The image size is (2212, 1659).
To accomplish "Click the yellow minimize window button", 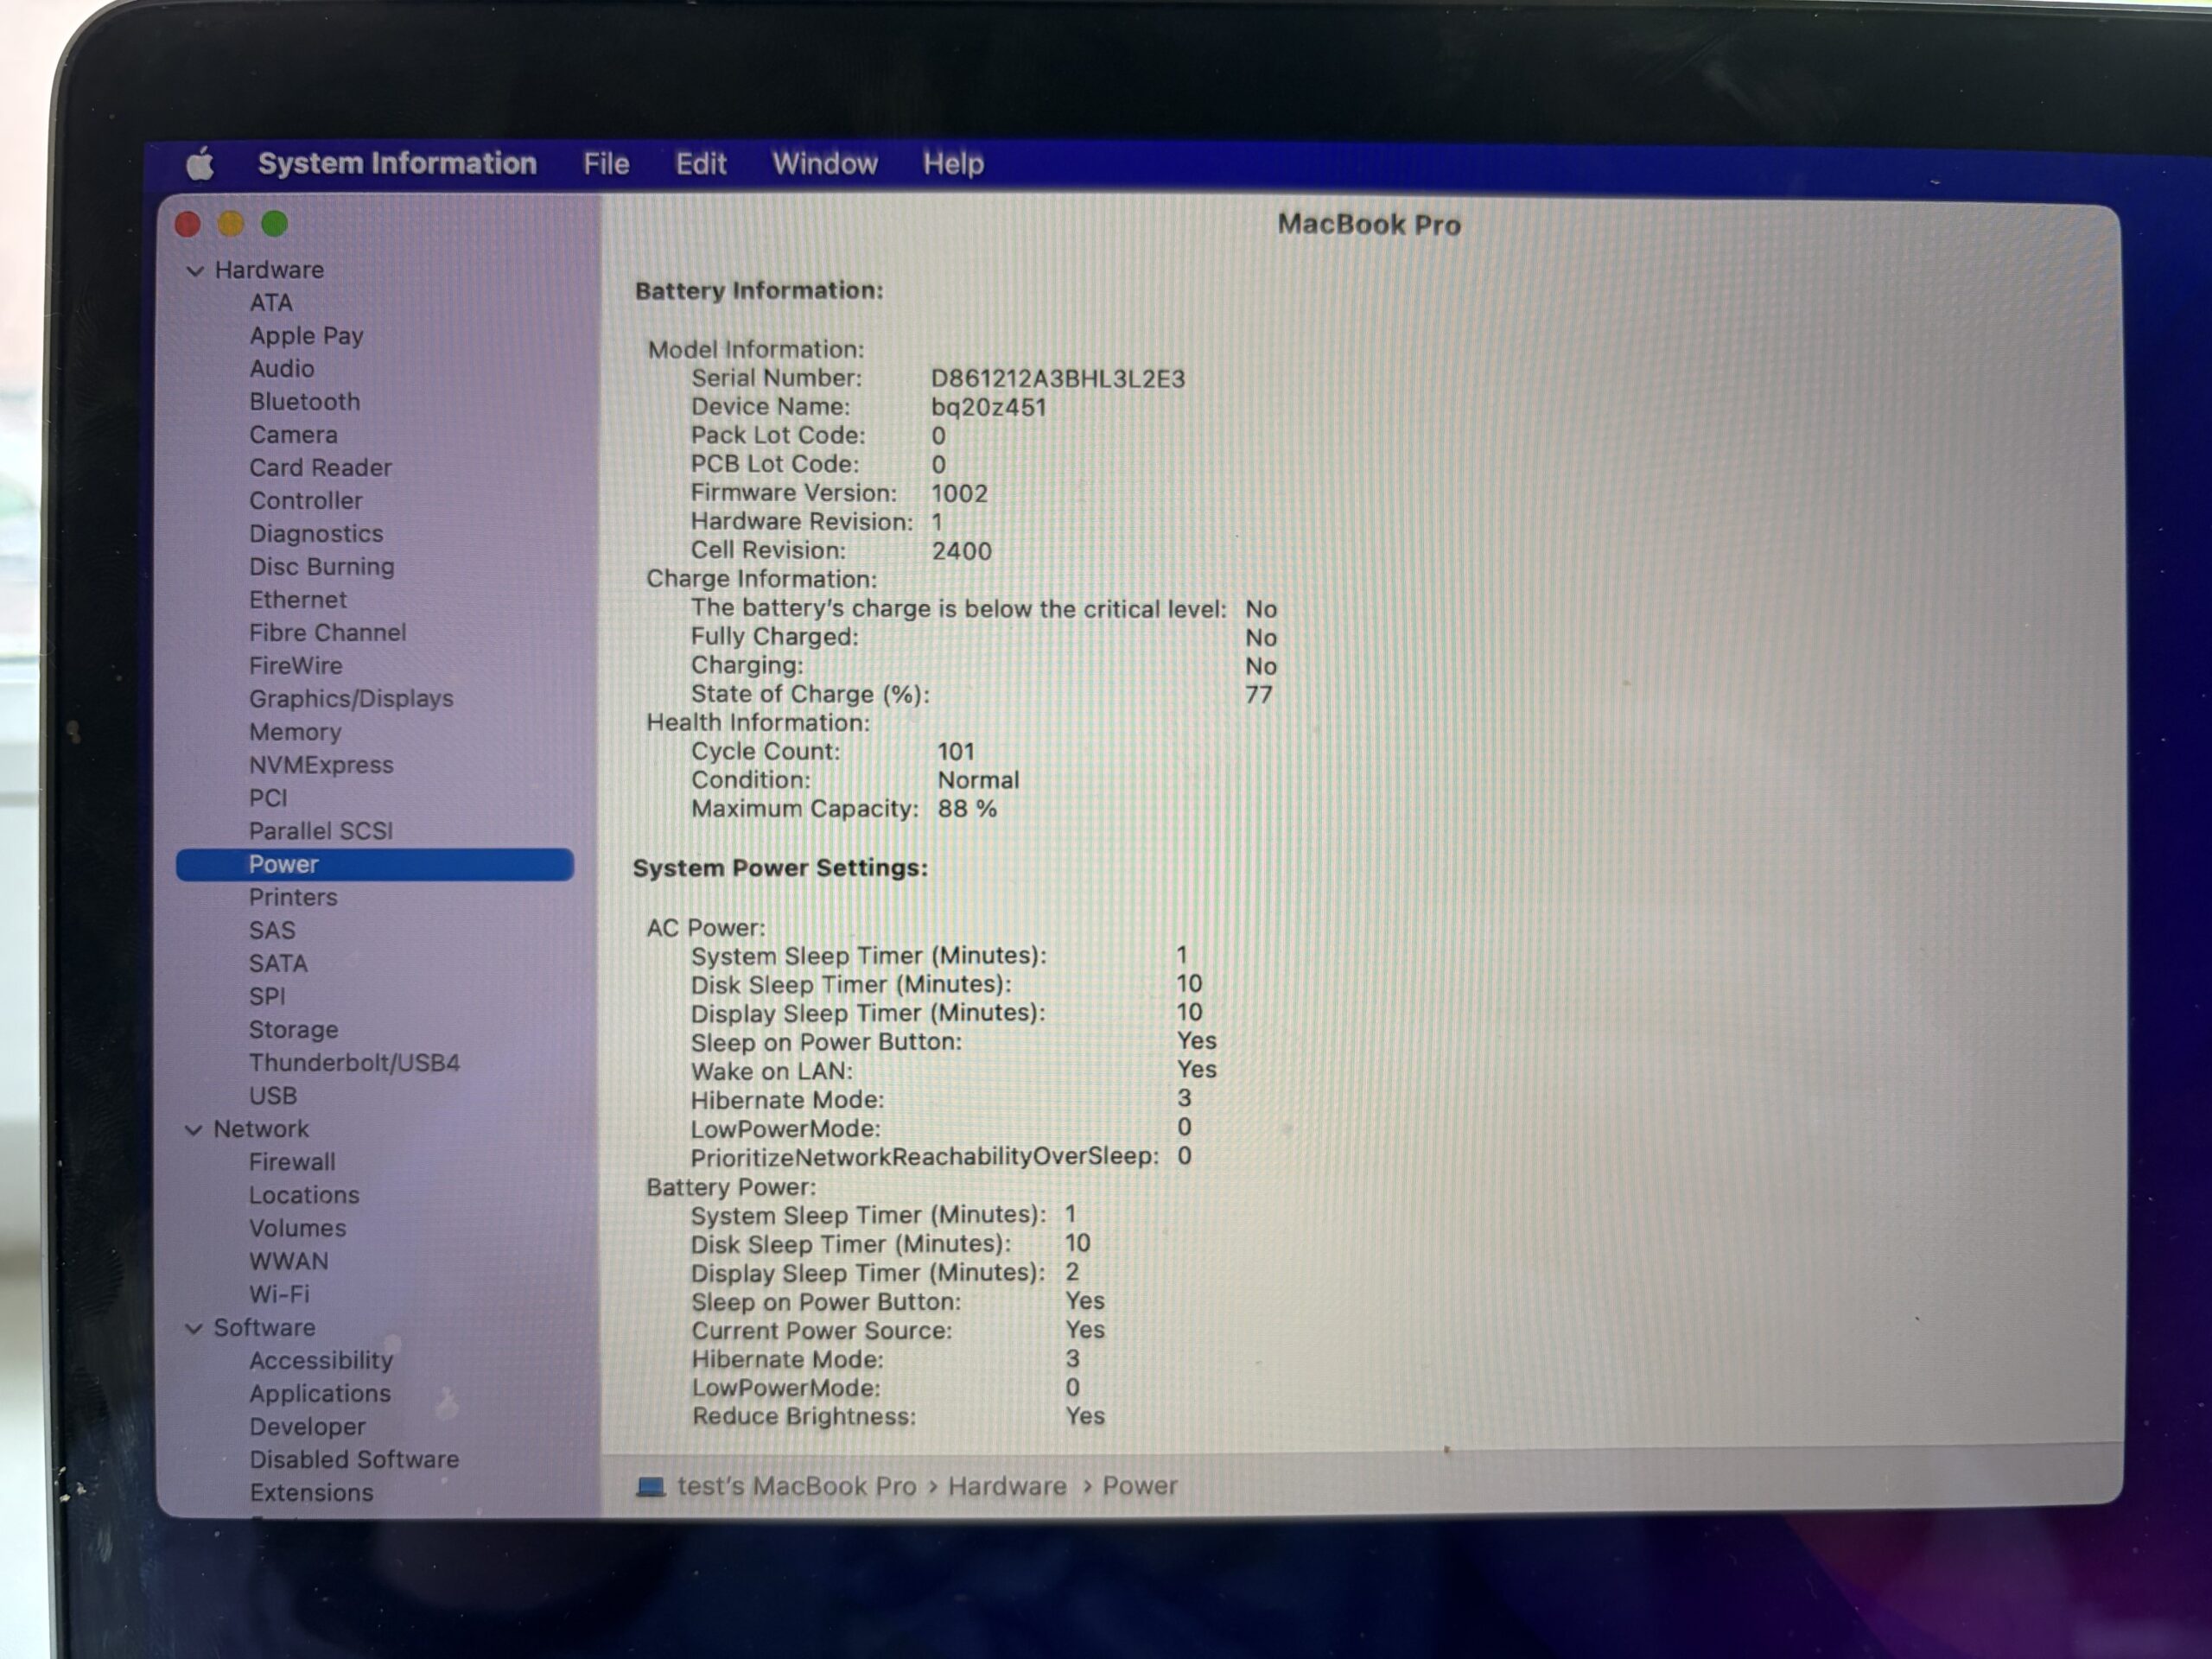I will (231, 224).
